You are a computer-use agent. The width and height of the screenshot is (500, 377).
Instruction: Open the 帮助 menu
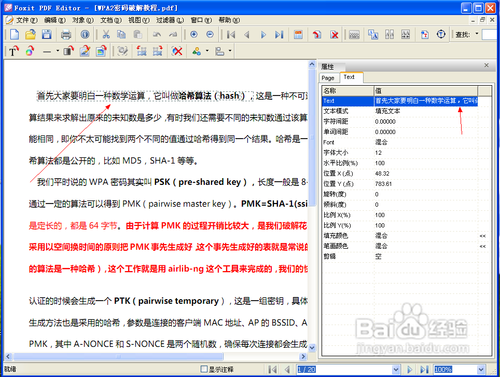pos(229,20)
